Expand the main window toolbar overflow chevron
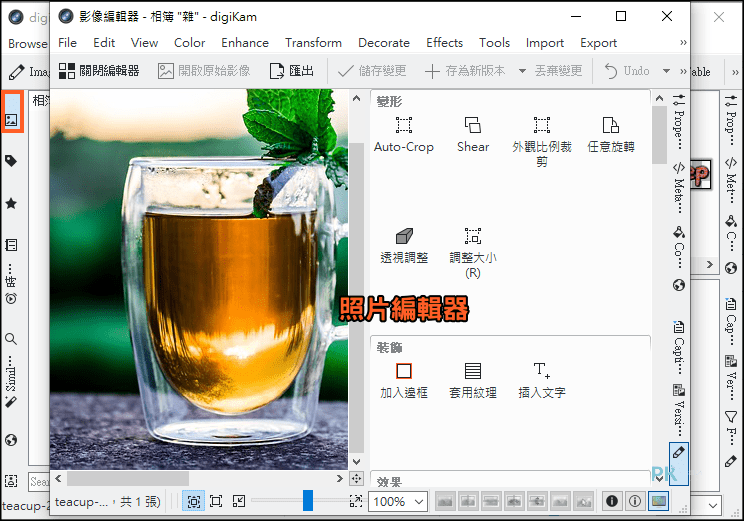The height and width of the screenshot is (521, 744). click(x=735, y=72)
